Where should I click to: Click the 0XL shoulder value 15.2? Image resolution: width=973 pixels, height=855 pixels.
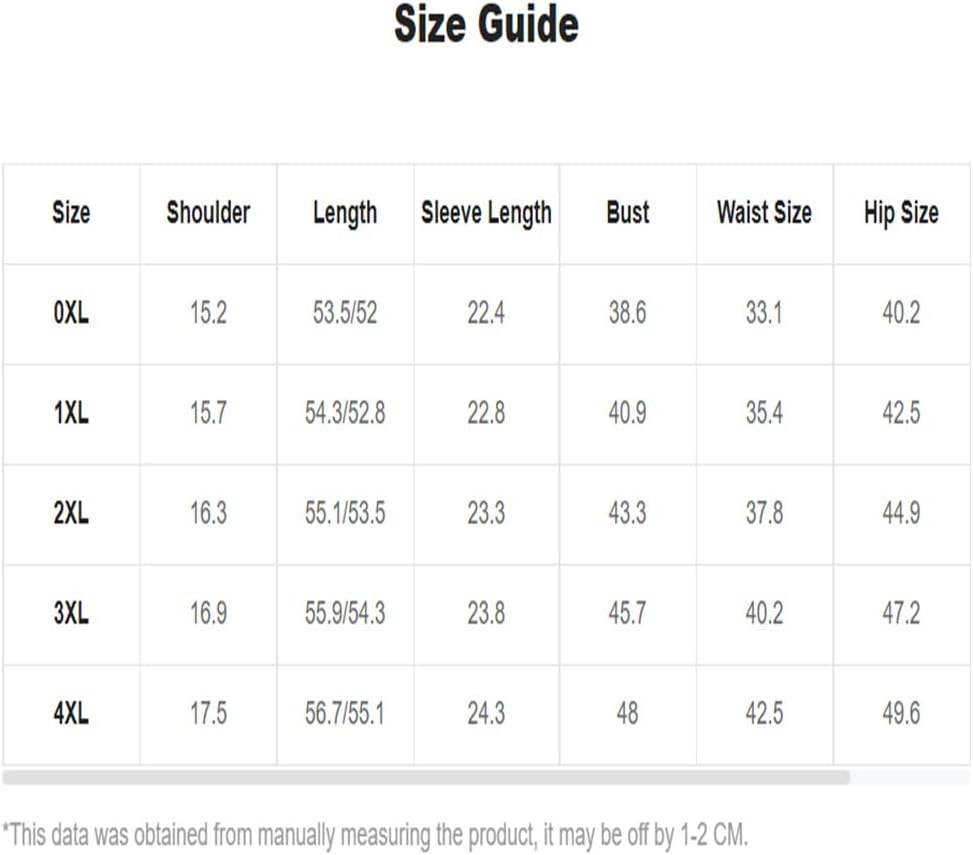(208, 313)
